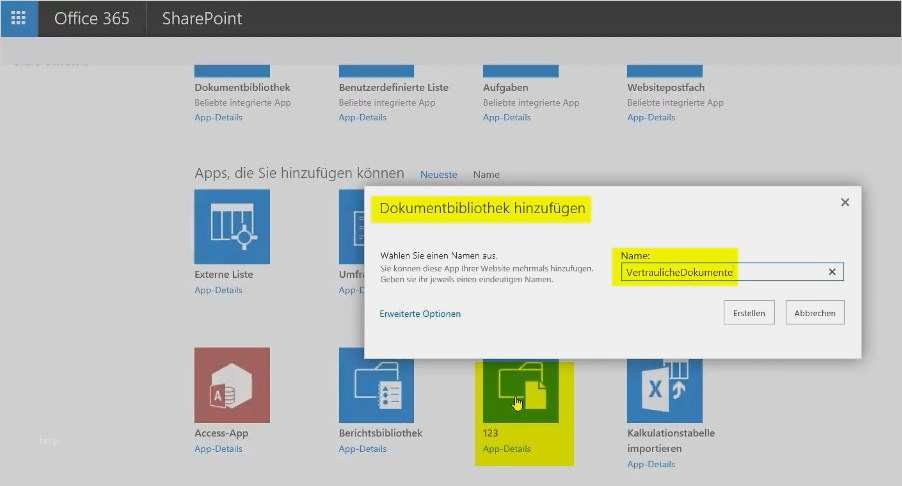Image resolution: width=902 pixels, height=486 pixels.
Task: Open App-Details under Access-App
Action: point(218,449)
